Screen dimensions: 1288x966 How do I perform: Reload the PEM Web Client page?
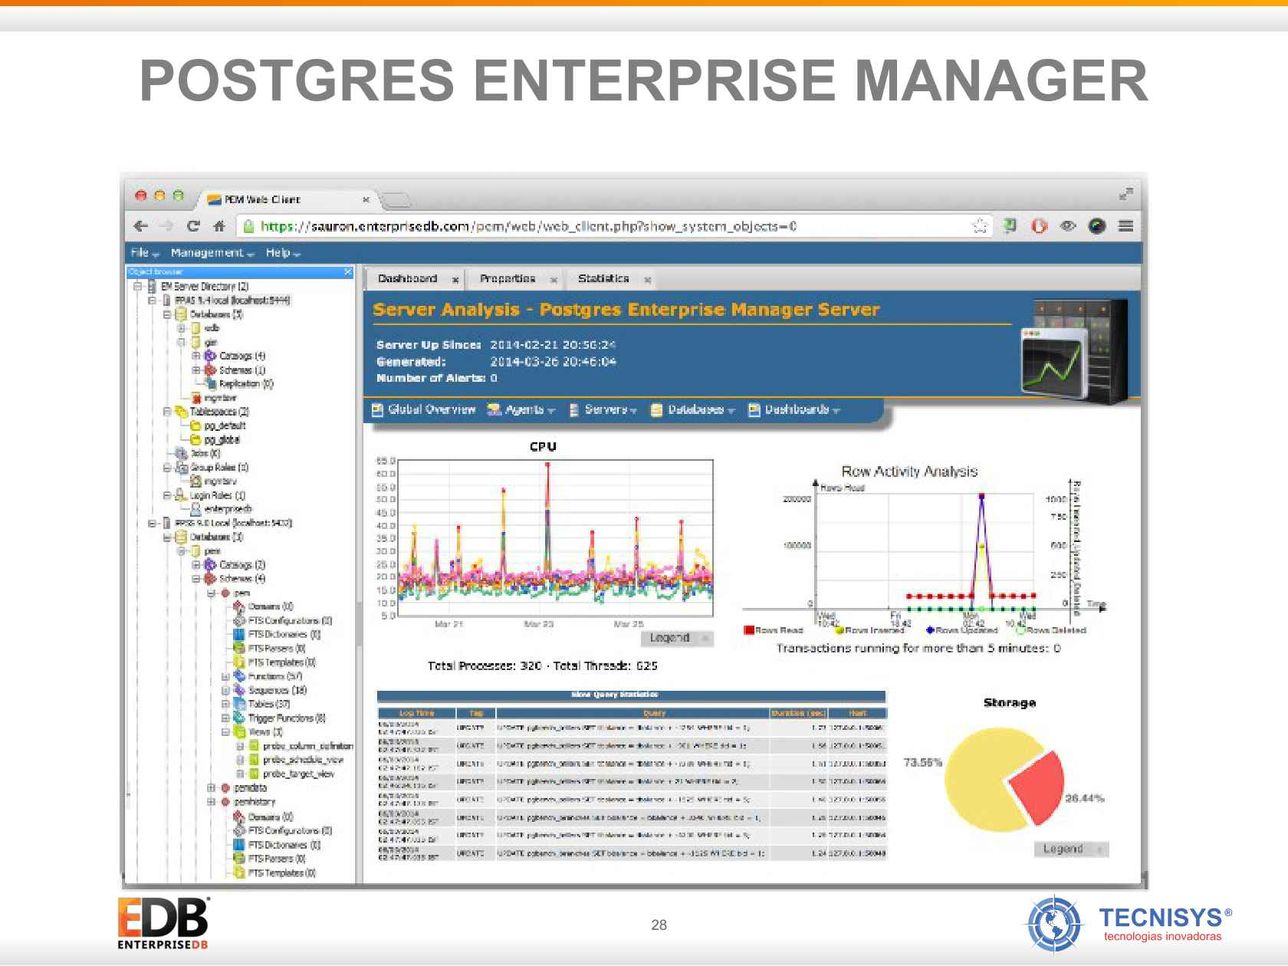(193, 226)
